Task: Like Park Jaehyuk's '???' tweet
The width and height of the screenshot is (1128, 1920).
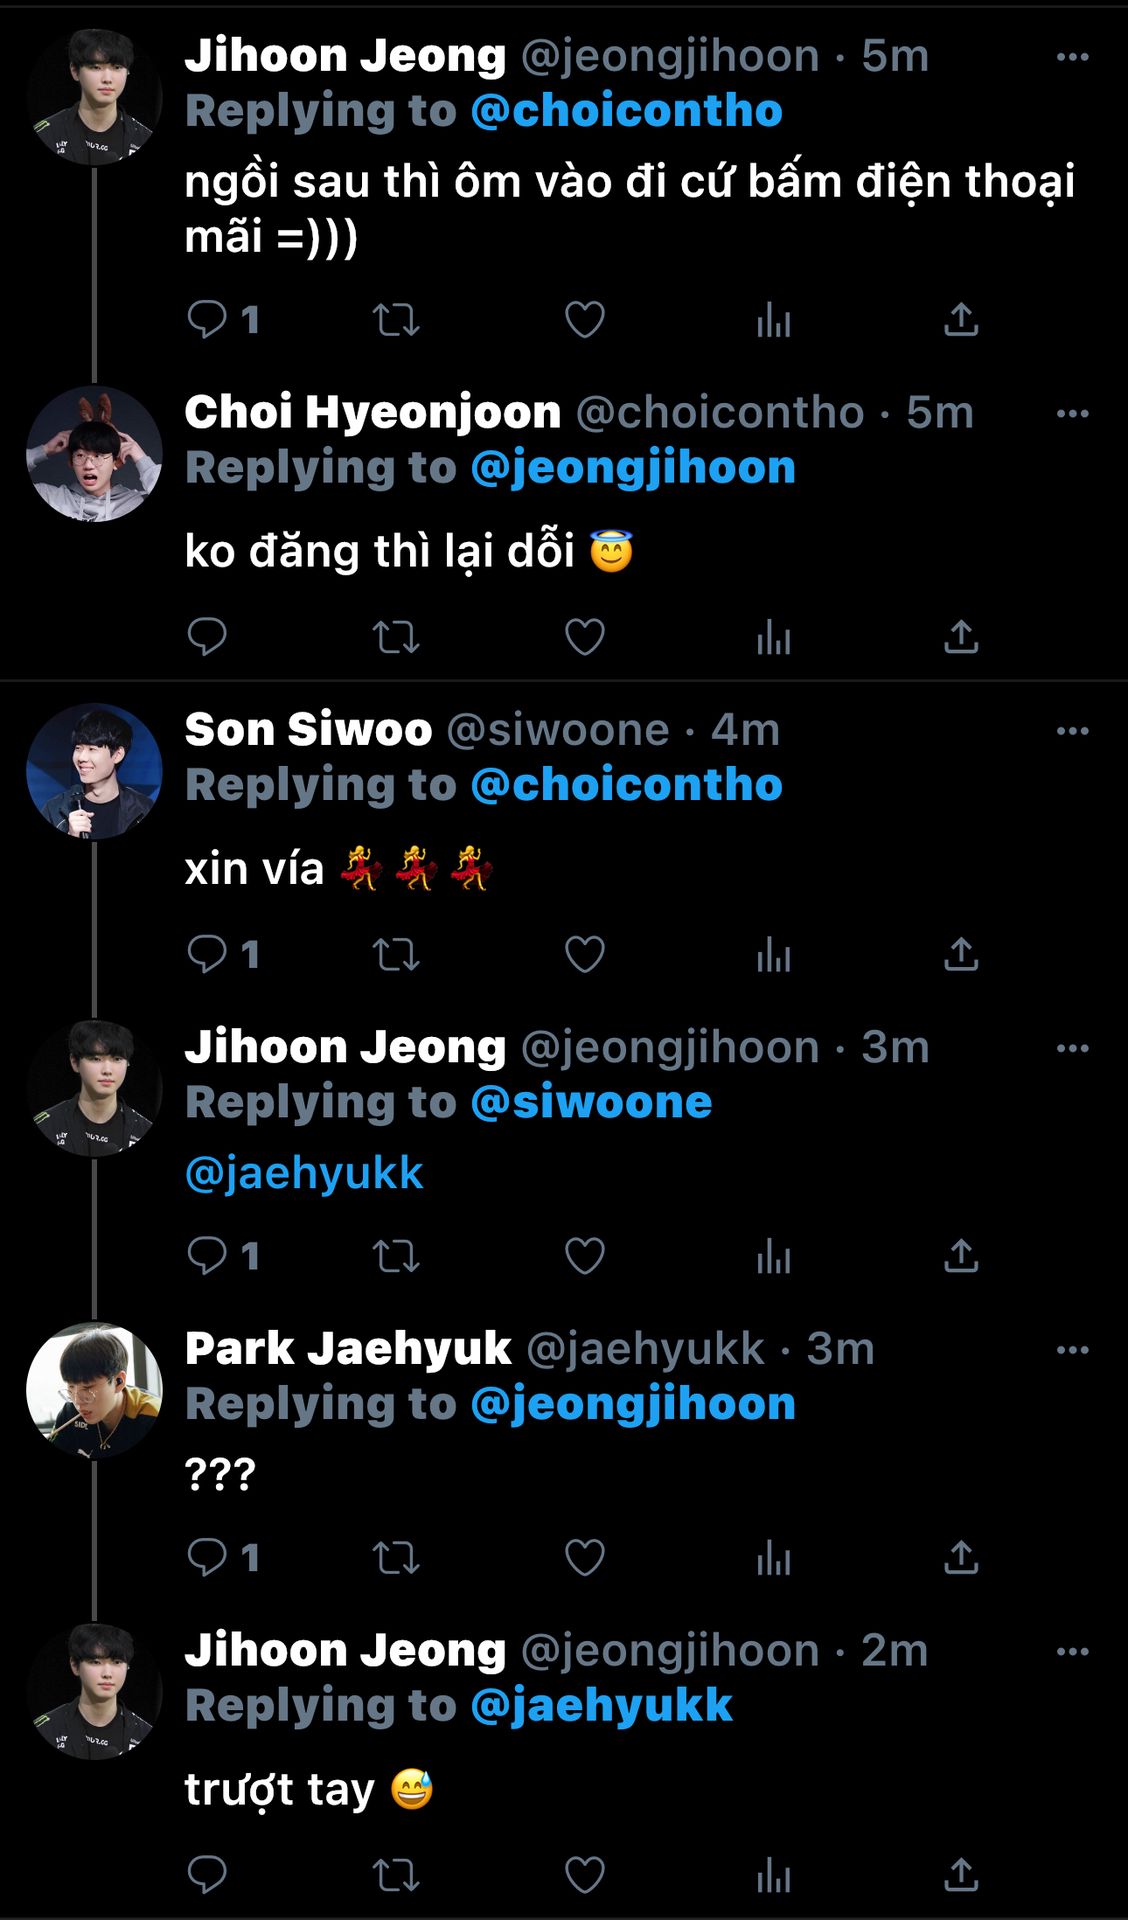Action: (585, 1557)
